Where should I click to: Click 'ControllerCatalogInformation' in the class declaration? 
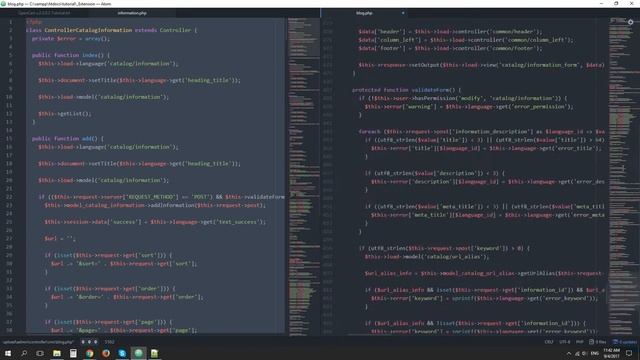tap(88, 30)
